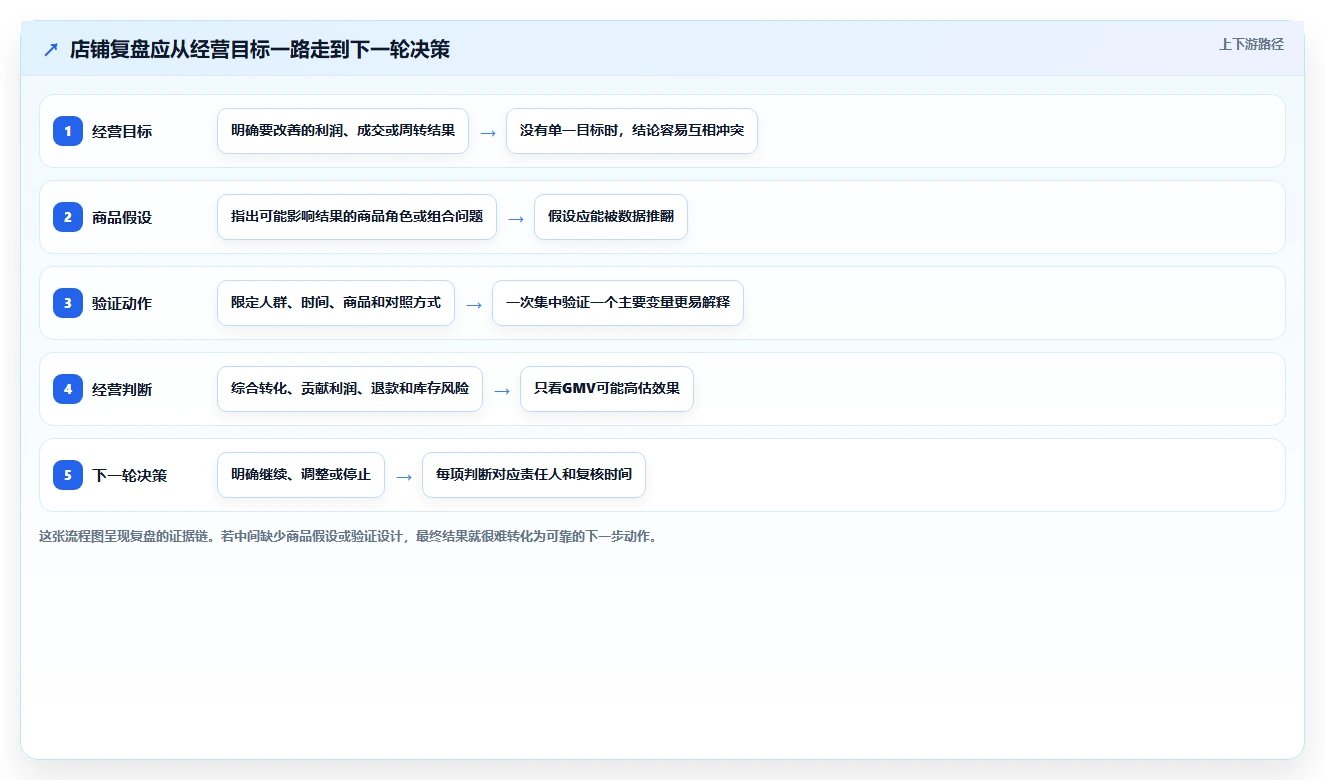Click the 下一轮决策 step label
1325x780 pixels.
click(x=130, y=475)
